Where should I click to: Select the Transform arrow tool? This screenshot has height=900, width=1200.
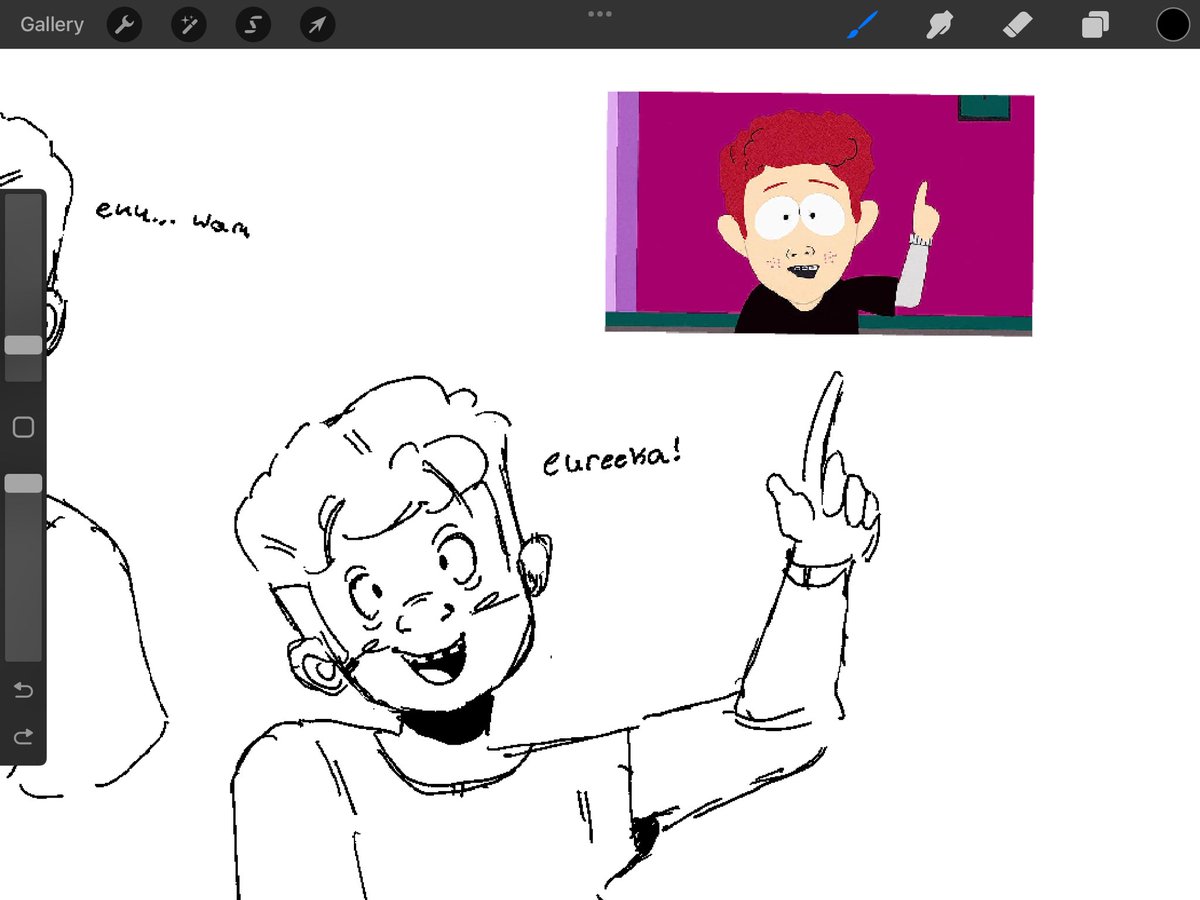click(x=316, y=24)
